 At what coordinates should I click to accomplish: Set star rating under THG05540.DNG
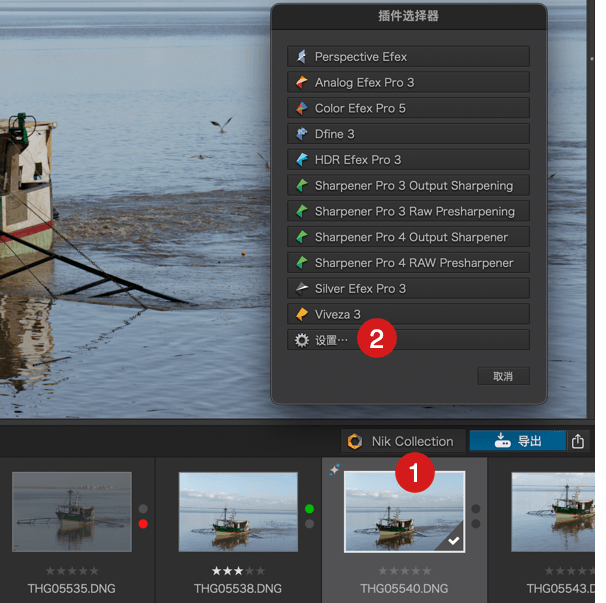coord(404,571)
